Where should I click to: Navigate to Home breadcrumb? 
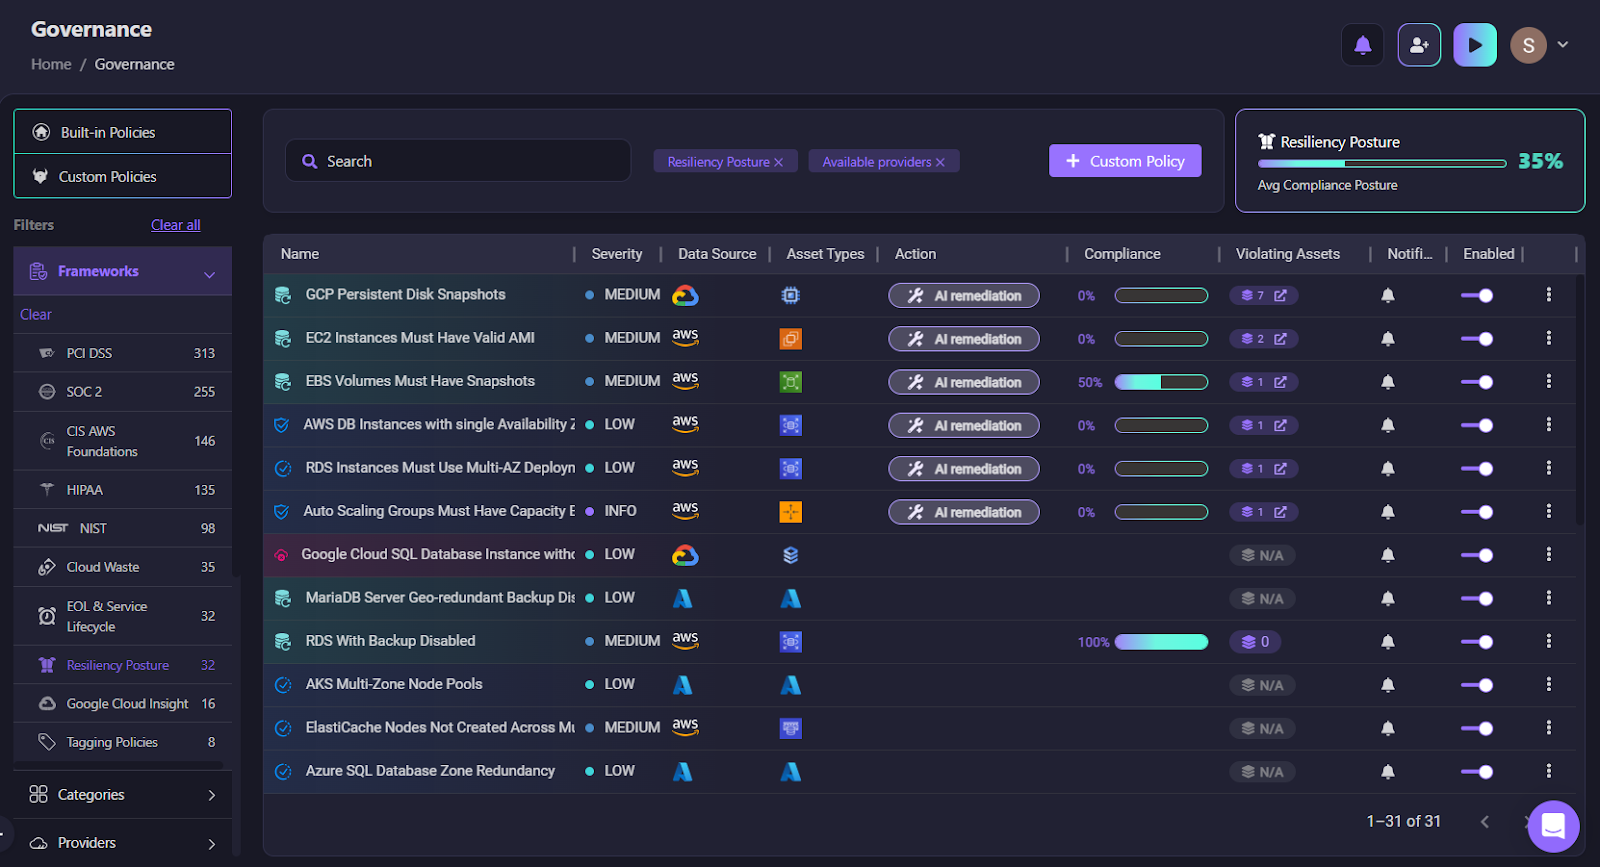click(x=51, y=64)
